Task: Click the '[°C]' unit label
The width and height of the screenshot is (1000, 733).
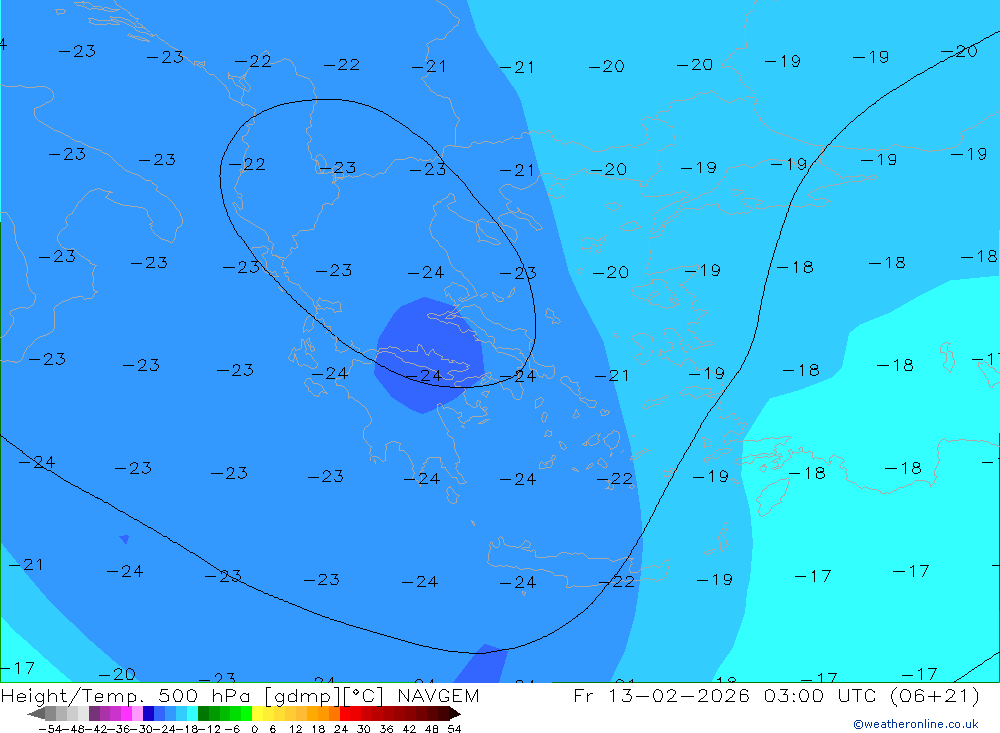Action: click(364, 696)
